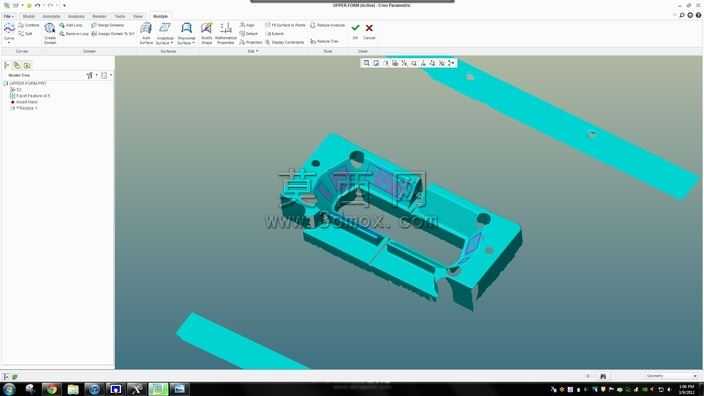The image size is (704, 396).
Task: Click the Model Tree tab icon
Action: tap(7, 66)
